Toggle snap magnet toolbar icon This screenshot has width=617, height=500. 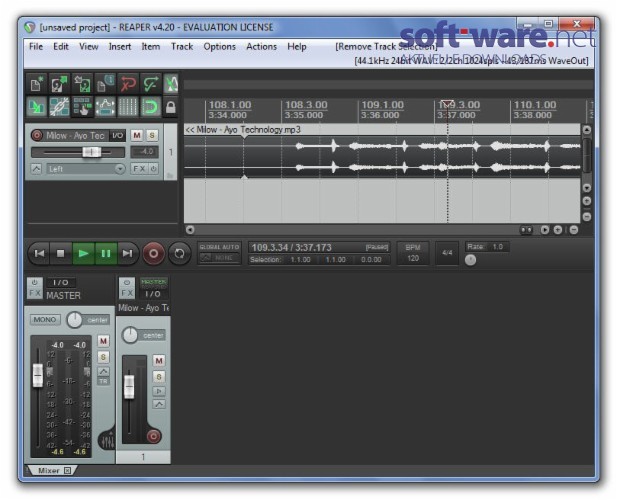coord(151,107)
